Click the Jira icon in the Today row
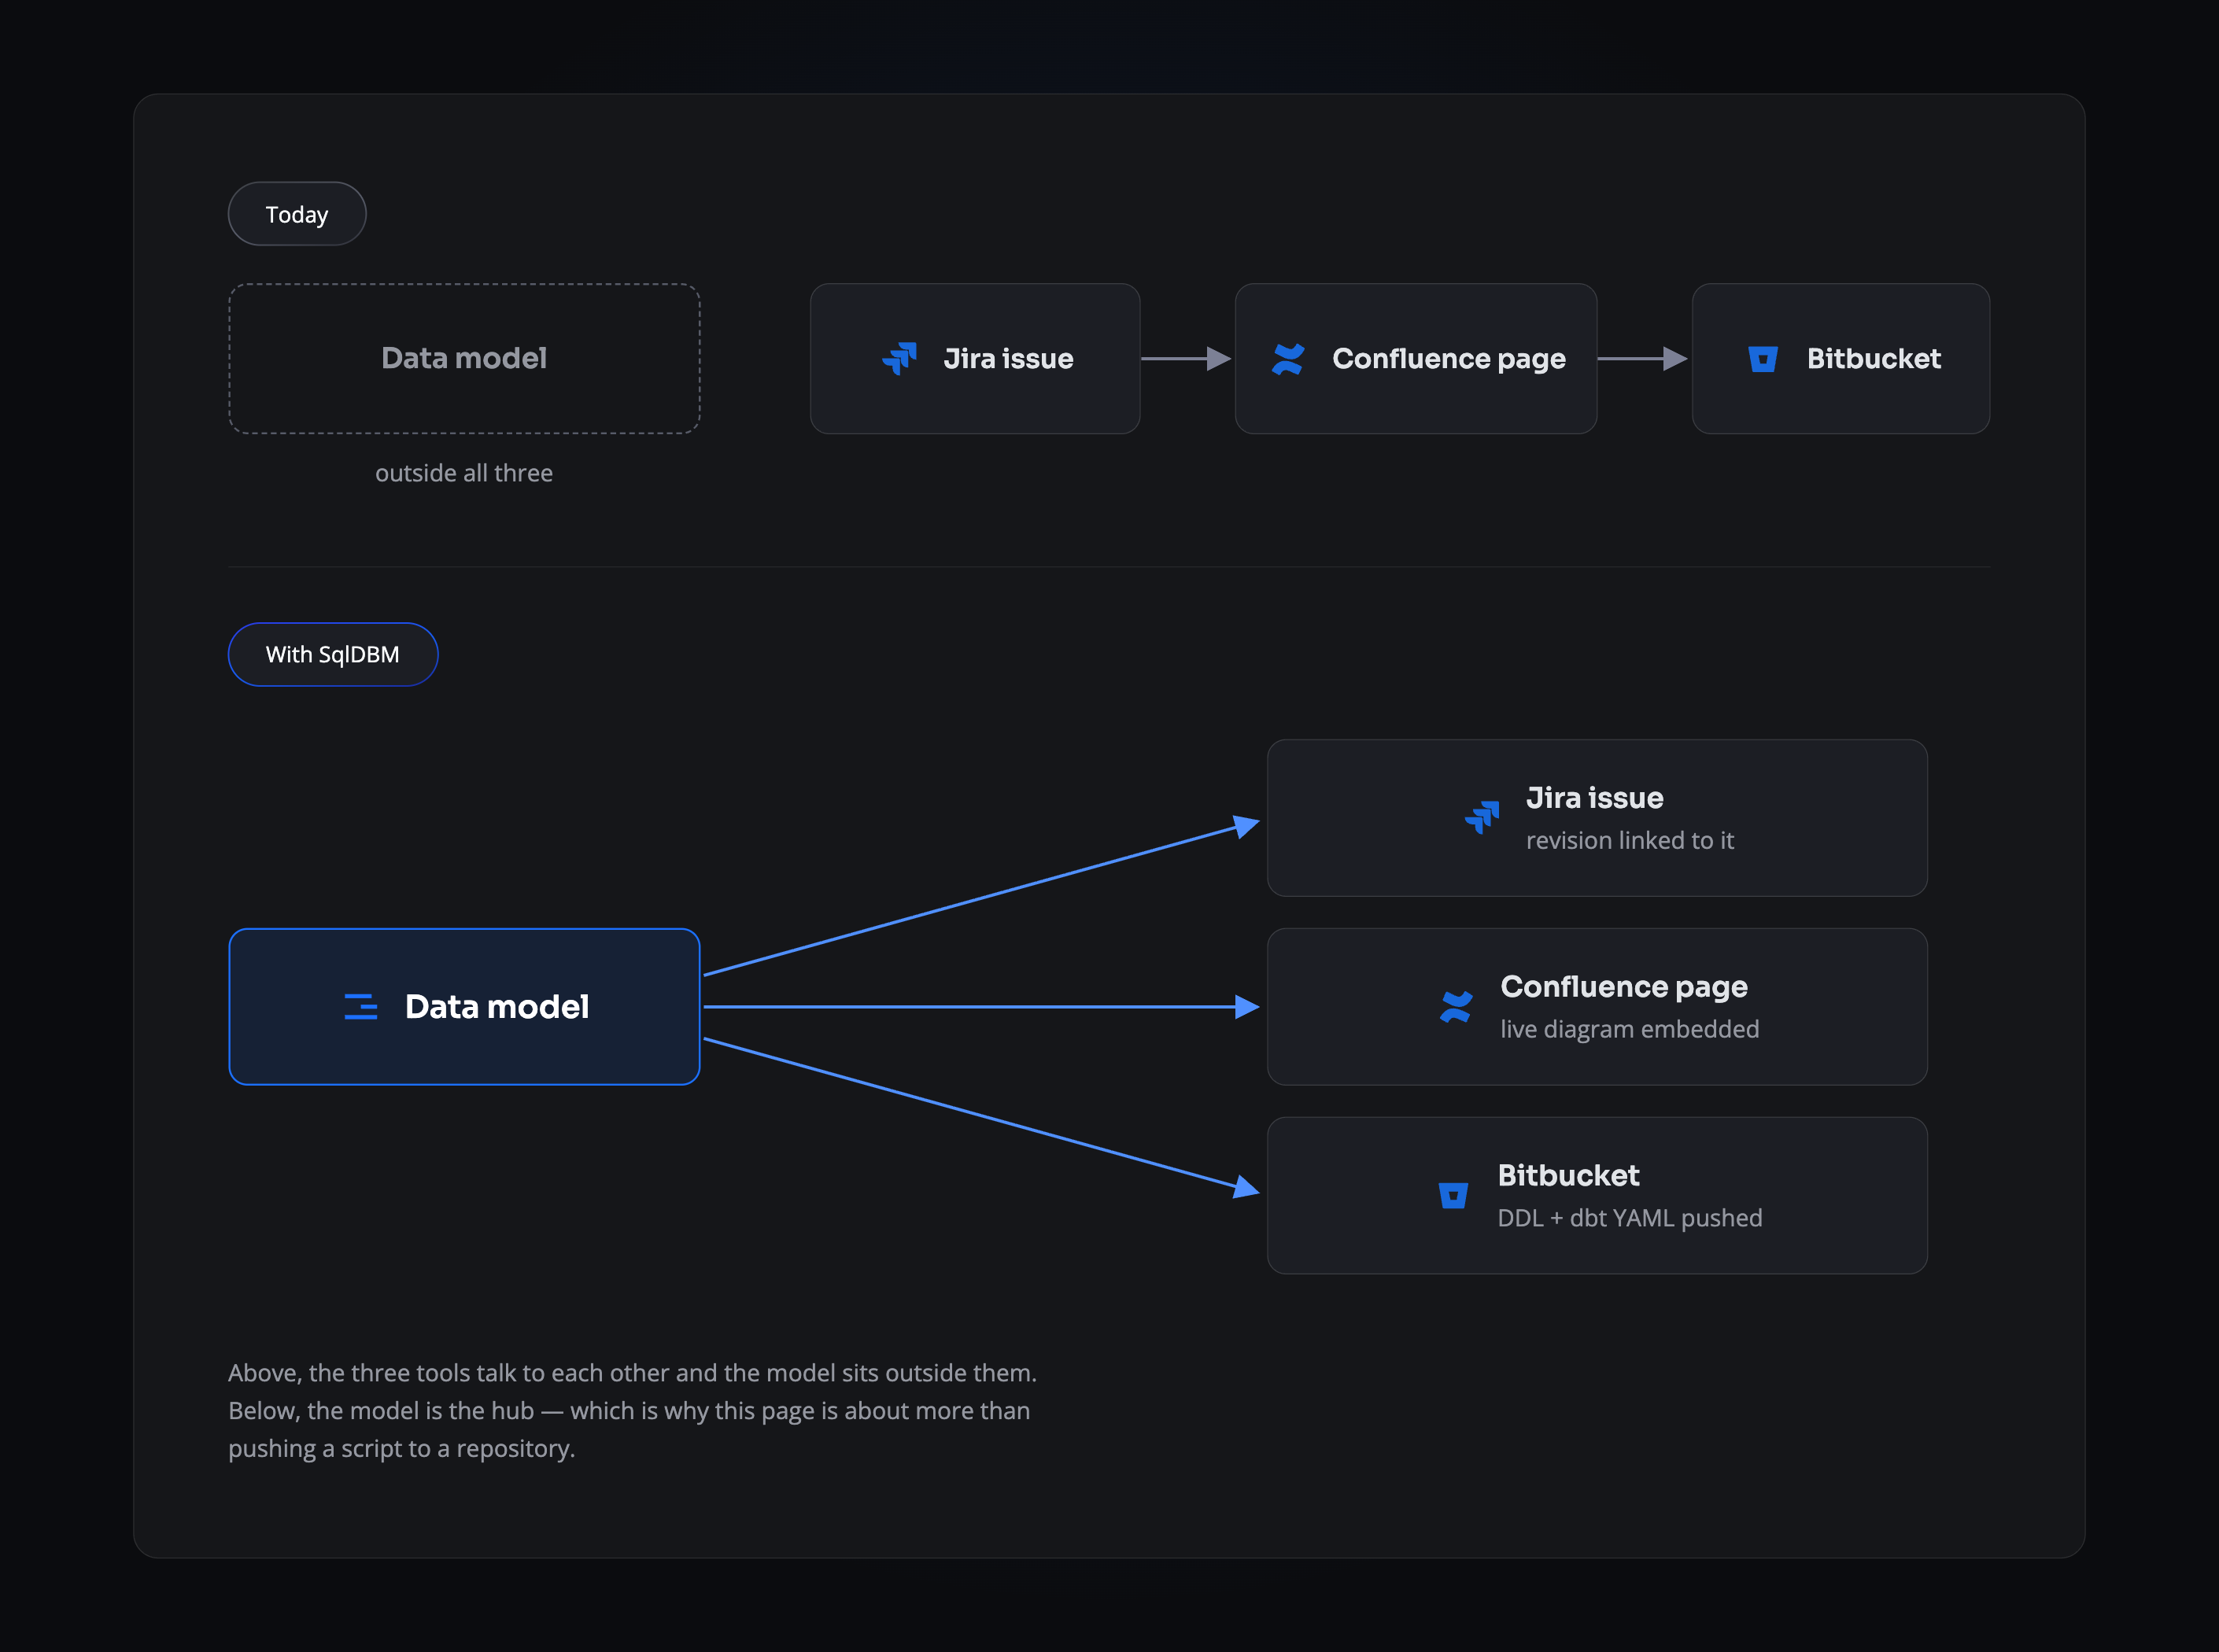 (899, 358)
